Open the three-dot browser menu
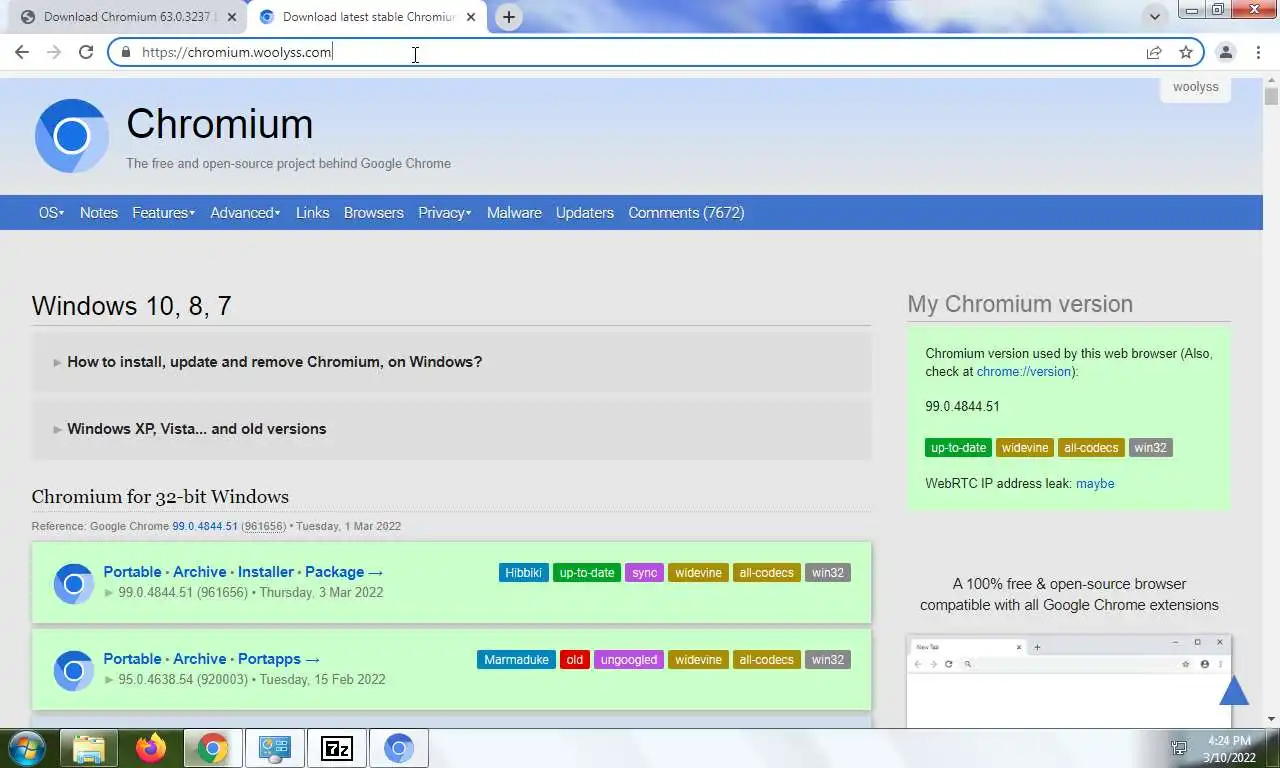Image resolution: width=1280 pixels, height=768 pixels. click(x=1258, y=52)
